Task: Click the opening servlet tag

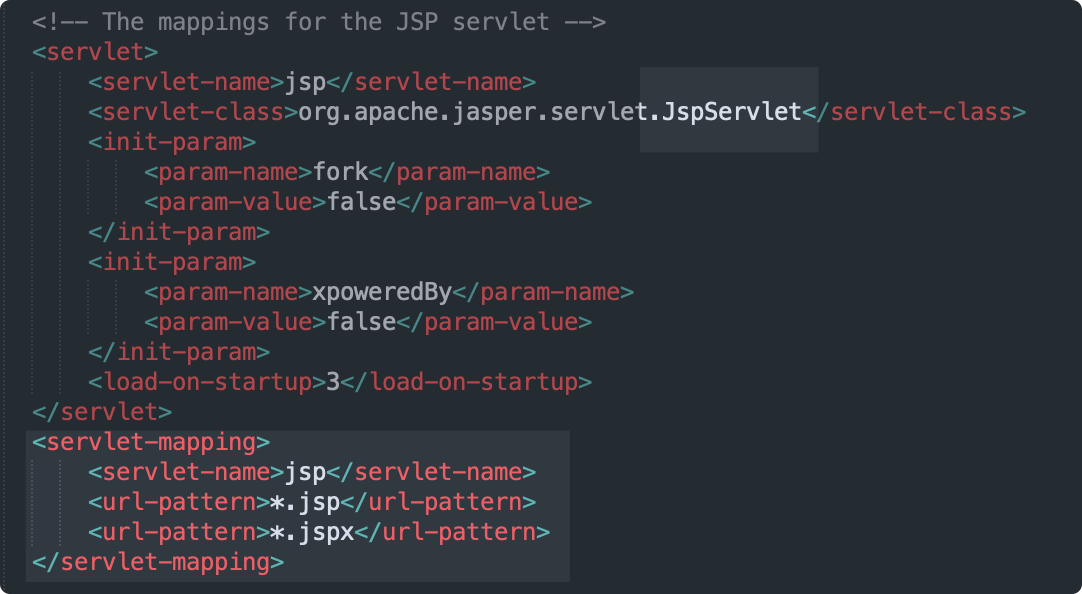Action: tap(95, 51)
